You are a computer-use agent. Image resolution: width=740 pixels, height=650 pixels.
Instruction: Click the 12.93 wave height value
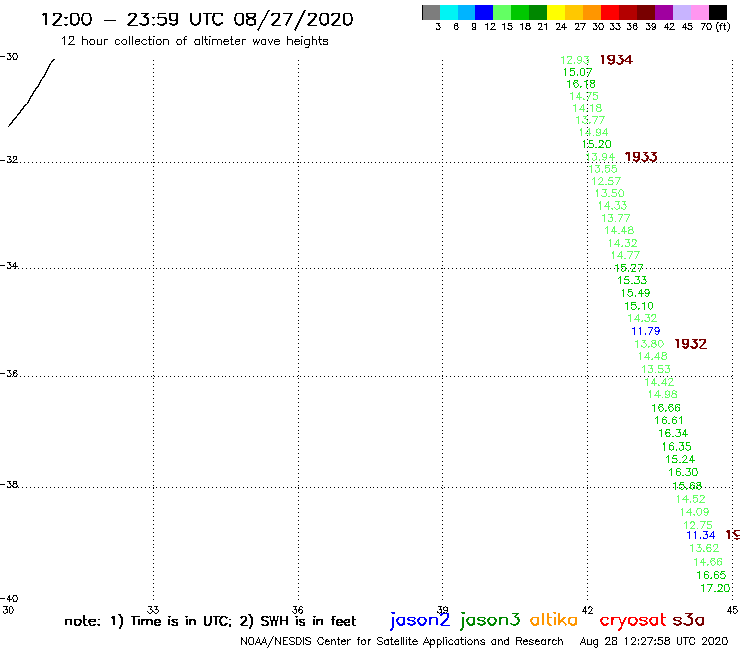click(574, 60)
